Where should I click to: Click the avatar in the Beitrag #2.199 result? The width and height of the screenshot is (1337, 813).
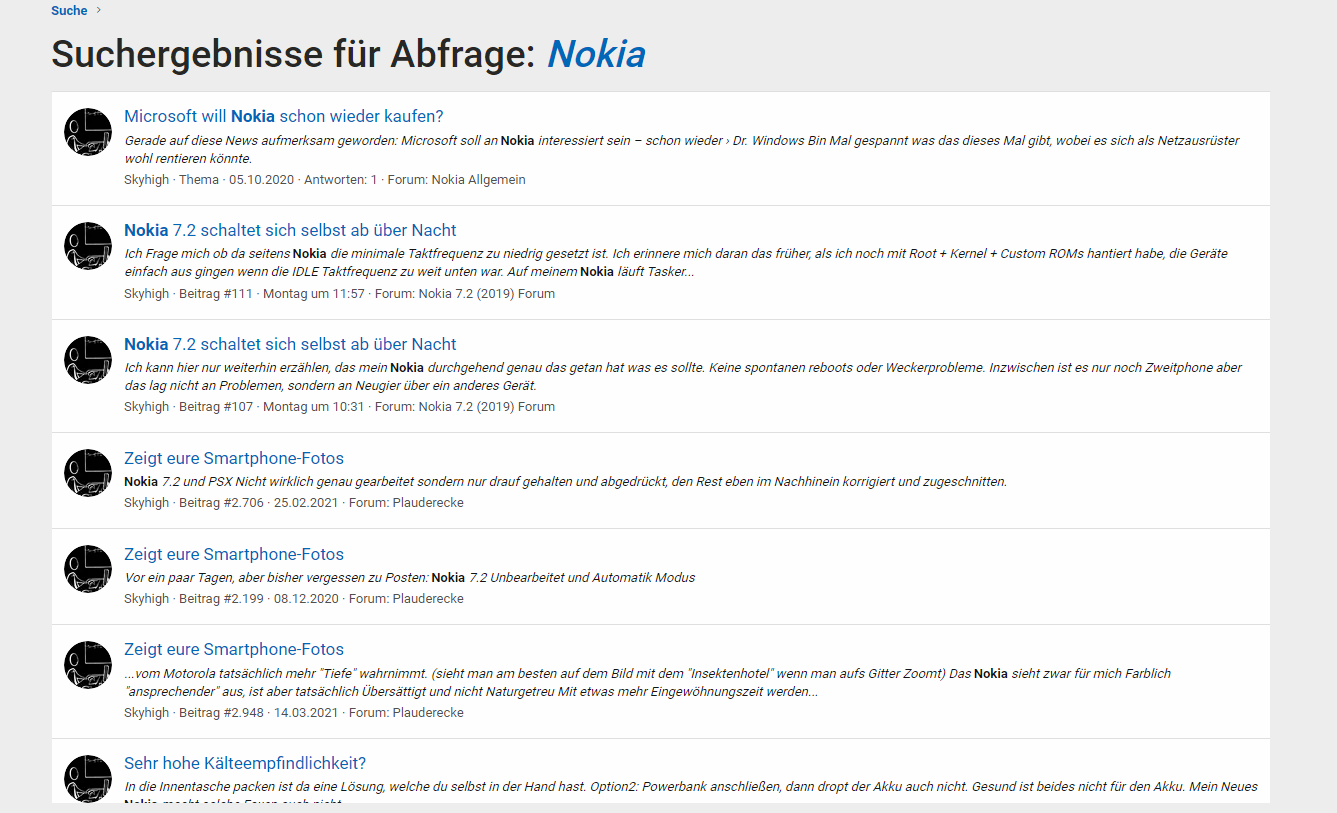88,569
